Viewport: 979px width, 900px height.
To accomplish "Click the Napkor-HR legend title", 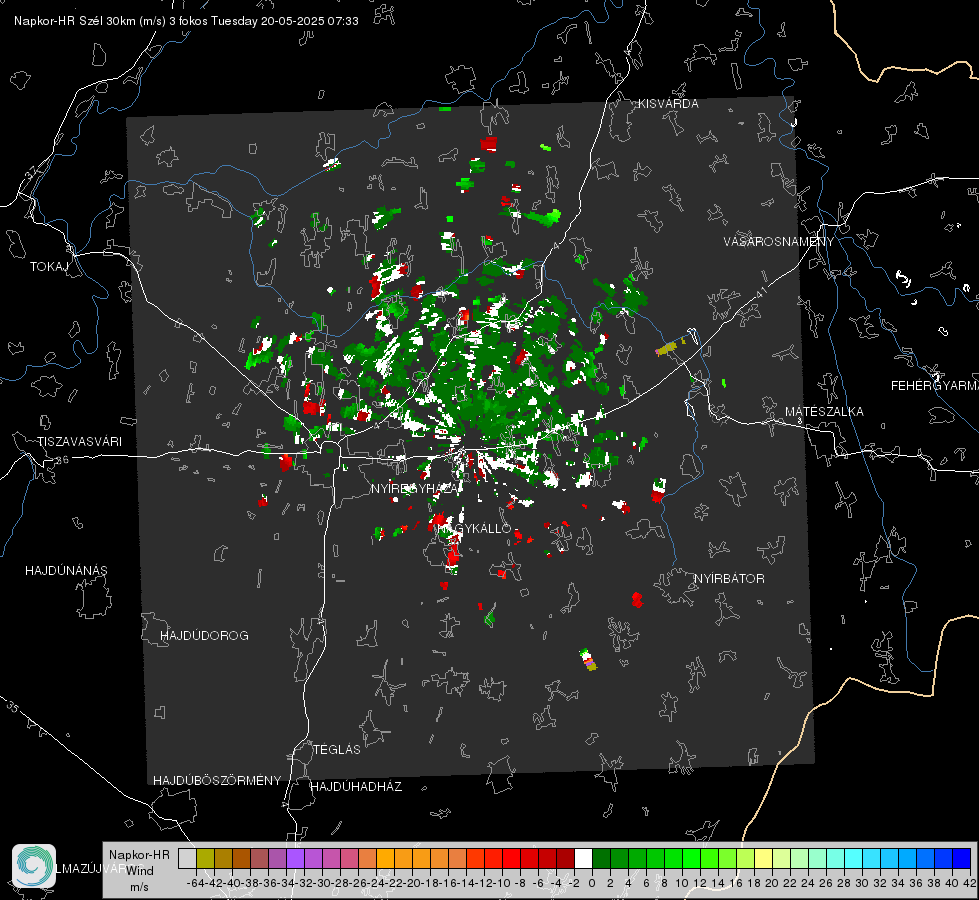I will tap(139, 855).
